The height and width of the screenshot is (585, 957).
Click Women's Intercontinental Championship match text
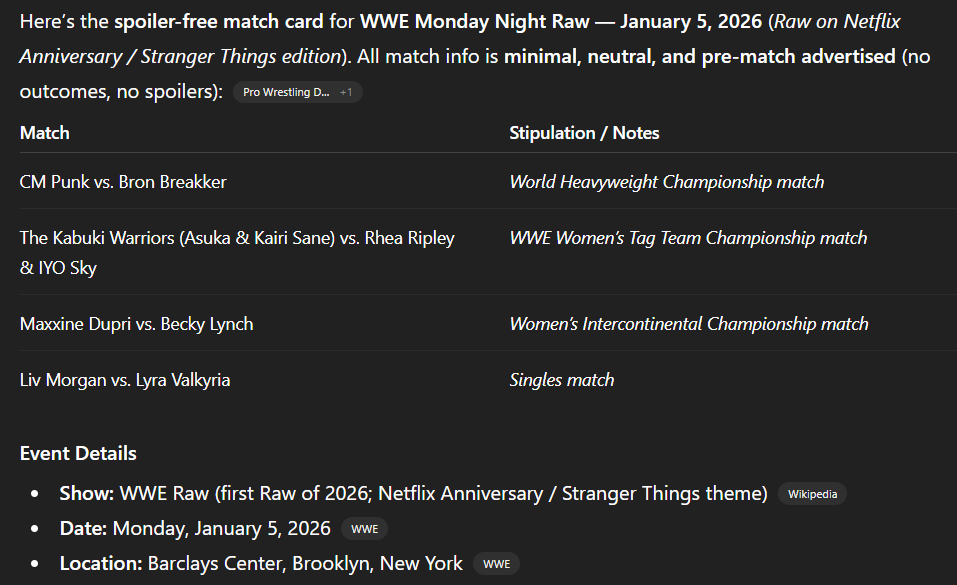click(x=688, y=324)
